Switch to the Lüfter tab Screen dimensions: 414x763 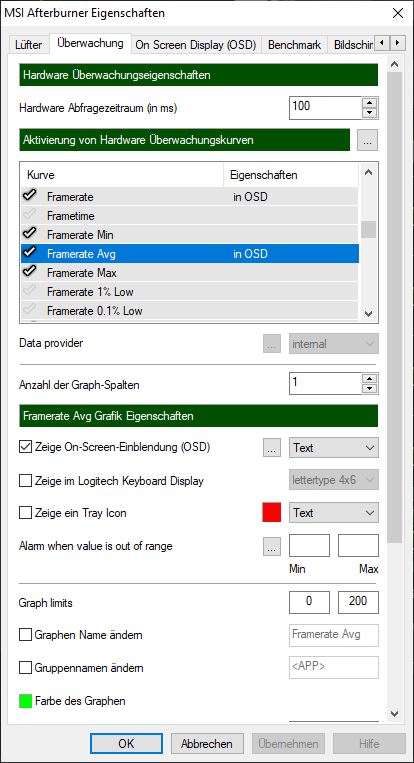coord(28,45)
